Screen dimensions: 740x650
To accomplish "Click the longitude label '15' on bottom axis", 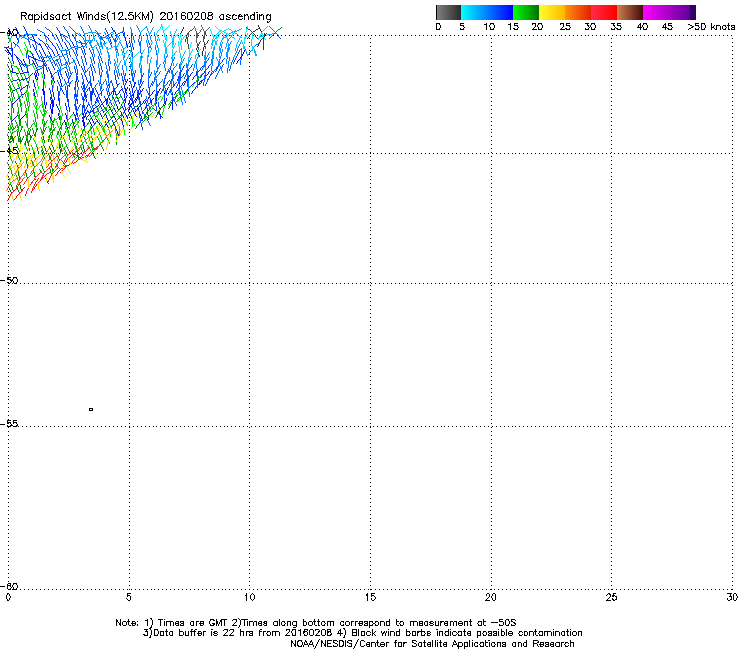I will (370, 598).
